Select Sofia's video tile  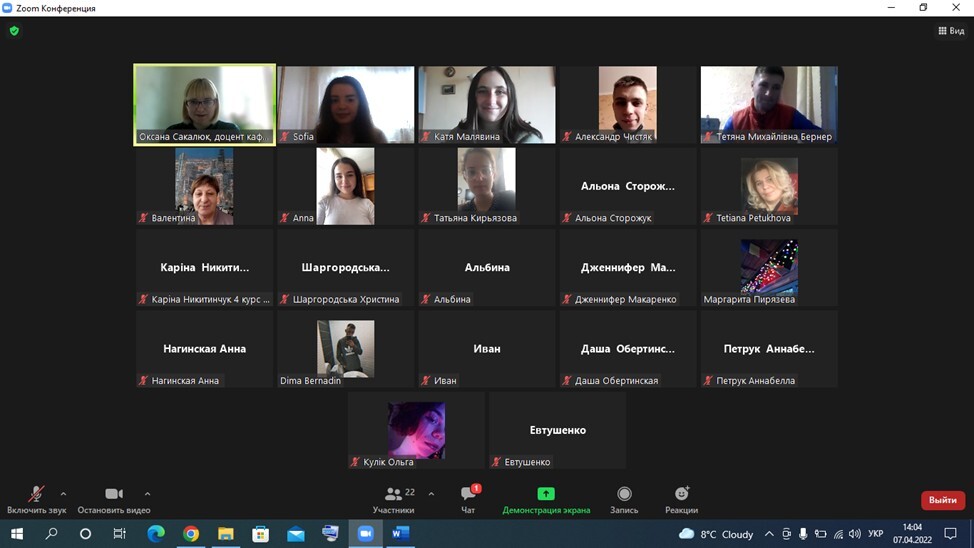[x=345, y=105]
